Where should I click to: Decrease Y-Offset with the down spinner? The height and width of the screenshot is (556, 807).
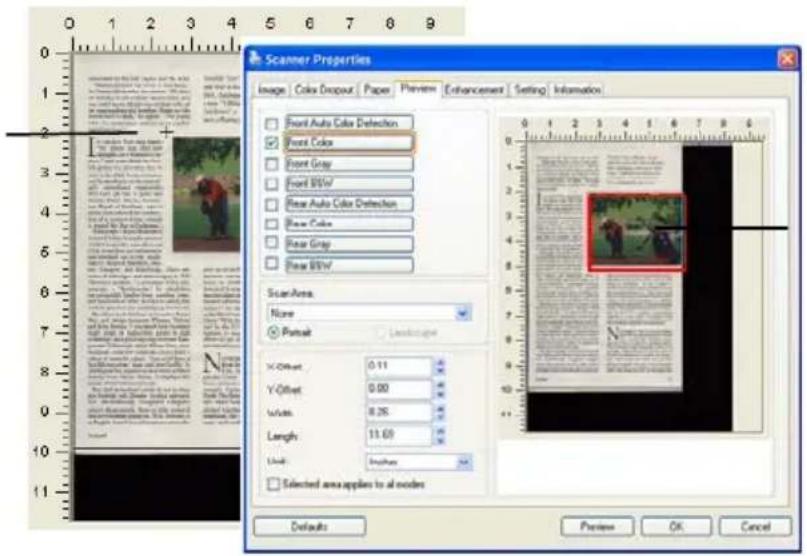click(x=440, y=394)
